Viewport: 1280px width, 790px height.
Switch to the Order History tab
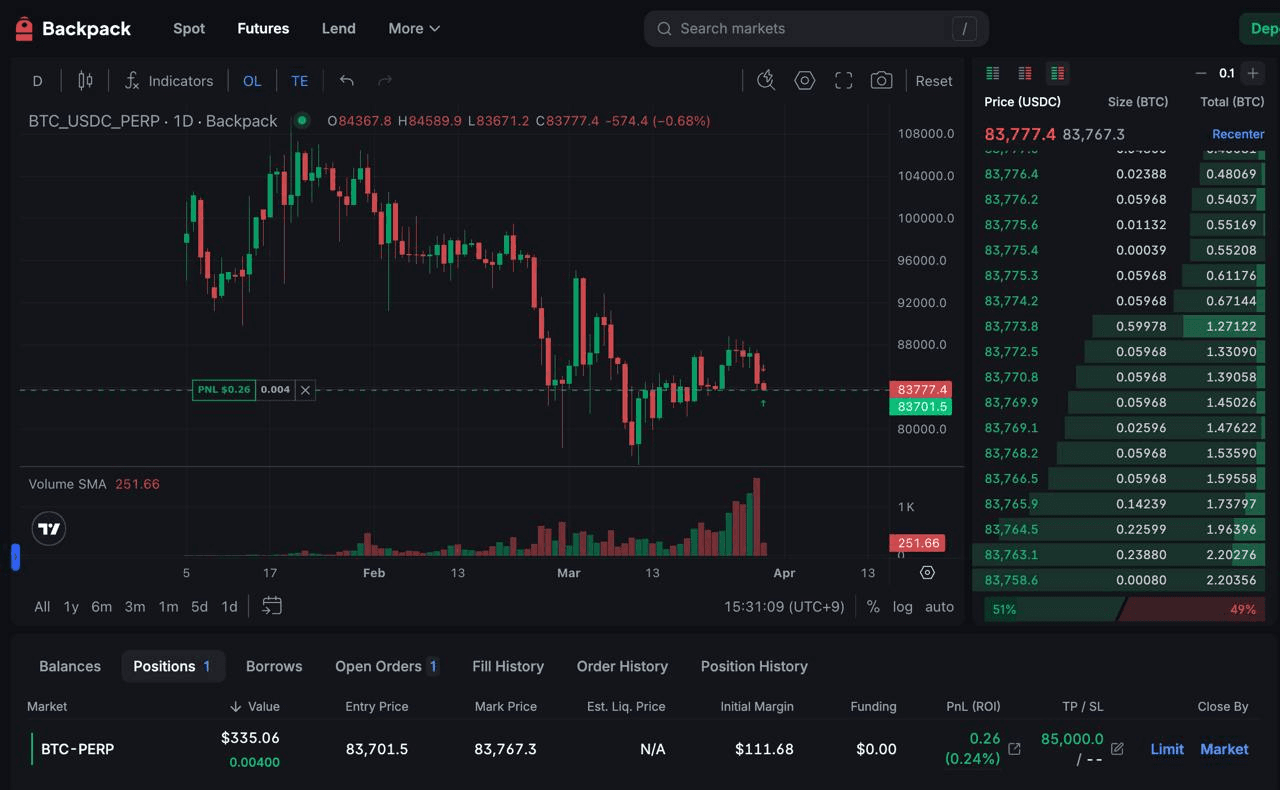(622, 666)
